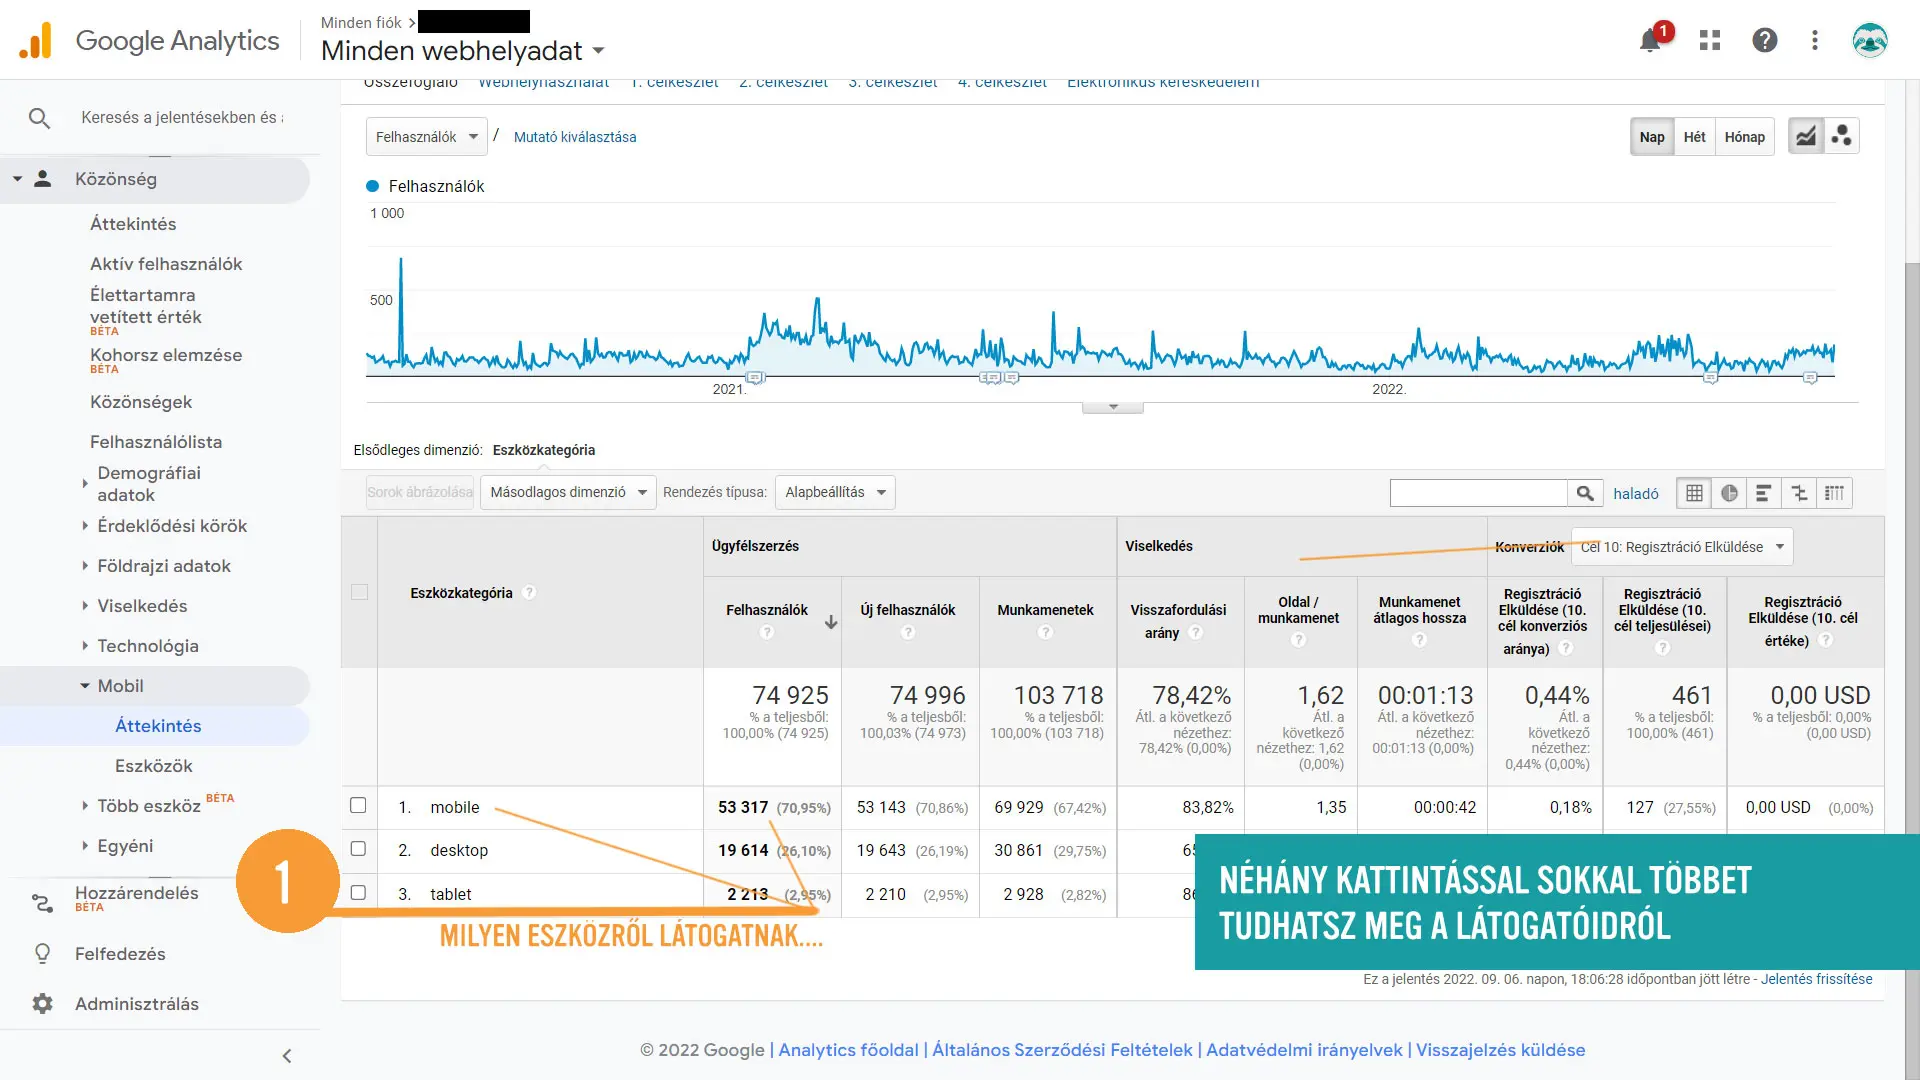Toggle the select-all checkbox in table header
Viewport: 1920px width, 1080px height.
coord(360,592)
